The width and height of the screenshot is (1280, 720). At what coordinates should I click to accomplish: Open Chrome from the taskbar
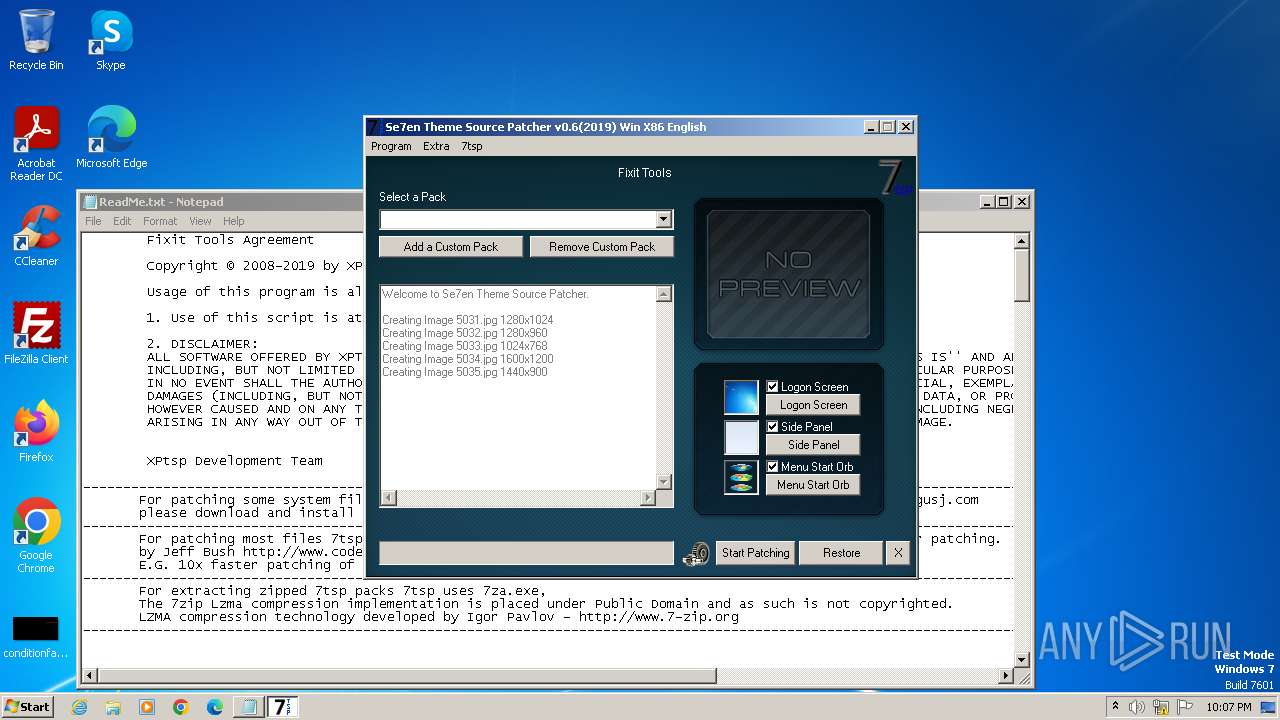tap(181, 707)
